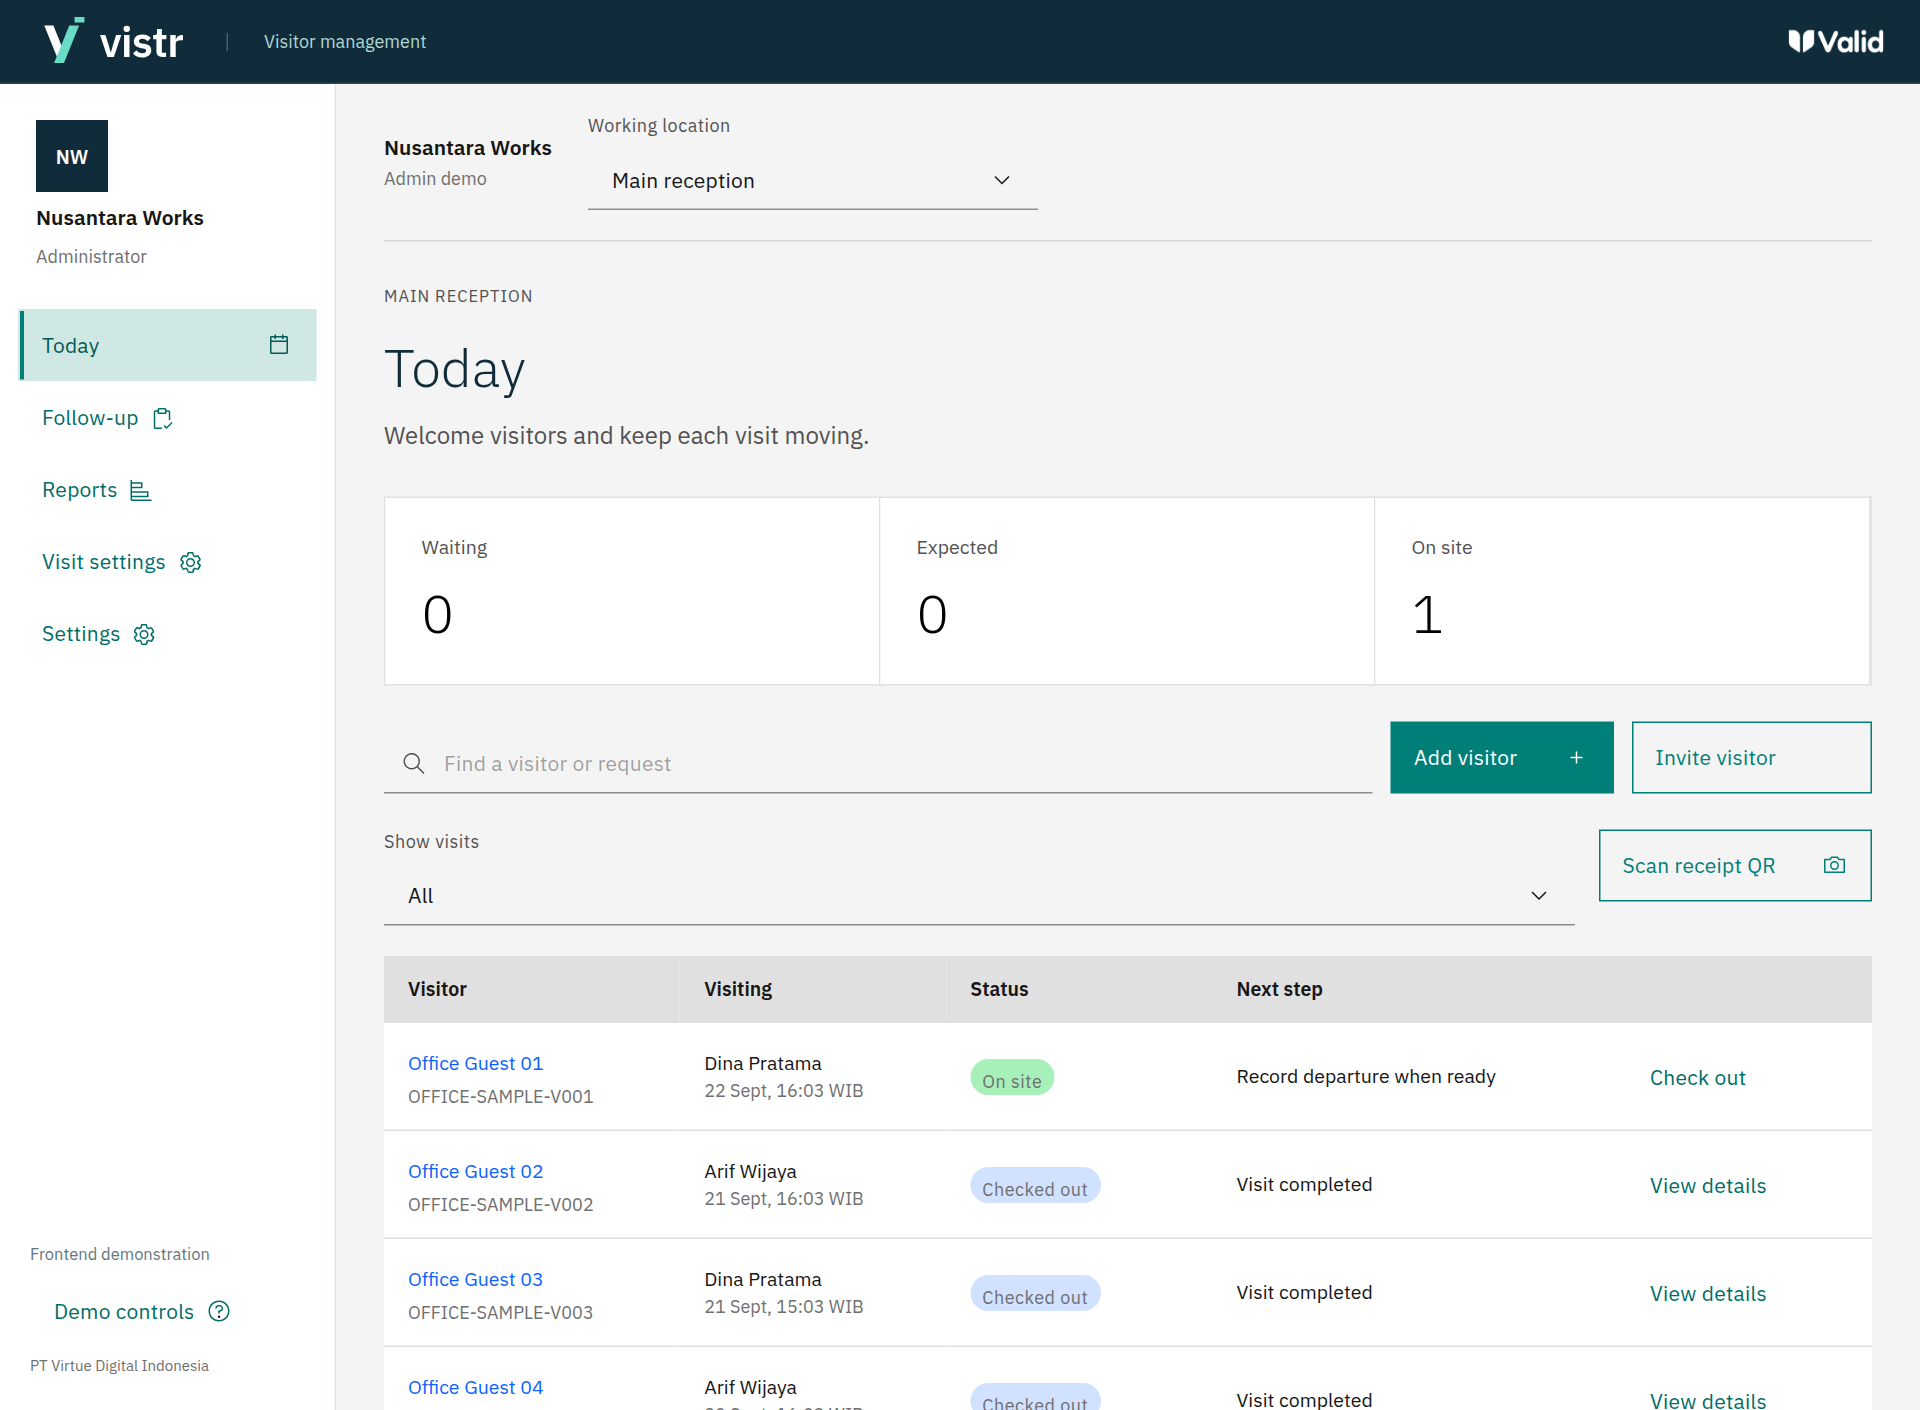Open the Working location dropdown
Viewport: 1920px width, 1410px height.
point(812,181)
